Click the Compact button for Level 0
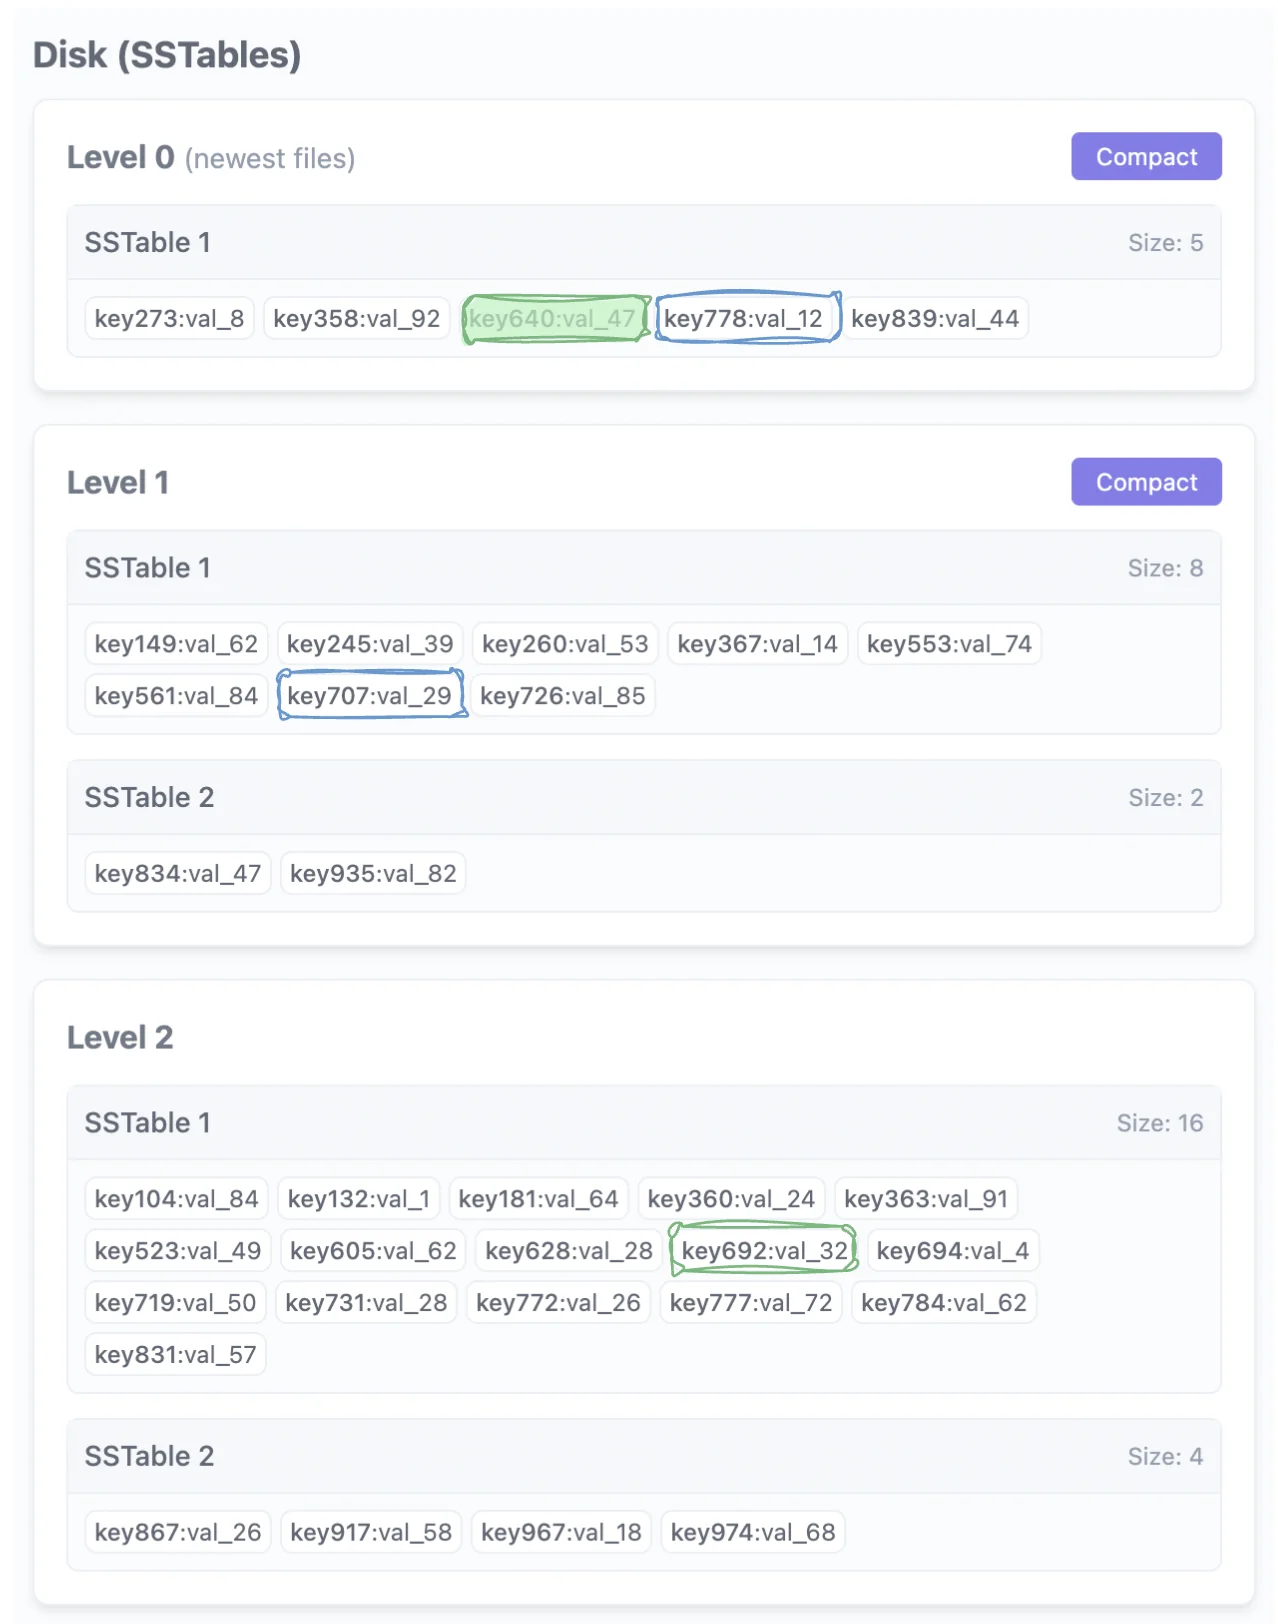The image size is (1278, 1624). pos(1145,157)
